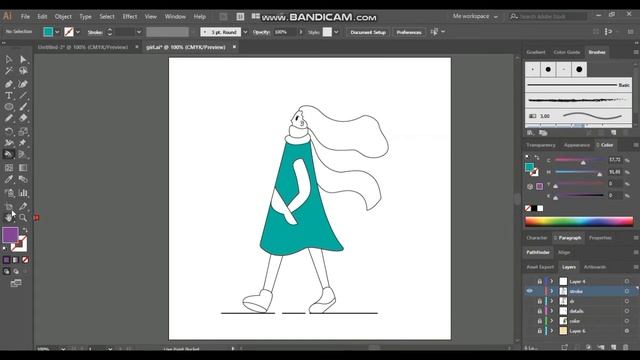Image resolution: width=640 pixels, height=360 pixels.
Task: Click the purple fill swatch in toolbar
Action: pos(10,235)
